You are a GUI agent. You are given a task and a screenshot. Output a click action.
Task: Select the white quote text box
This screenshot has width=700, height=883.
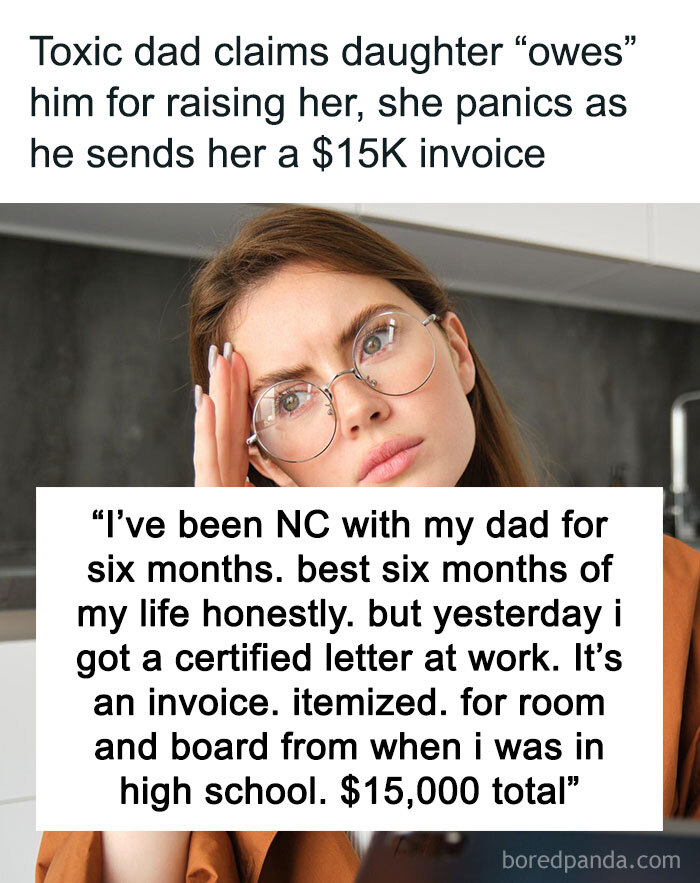[349, 658]
